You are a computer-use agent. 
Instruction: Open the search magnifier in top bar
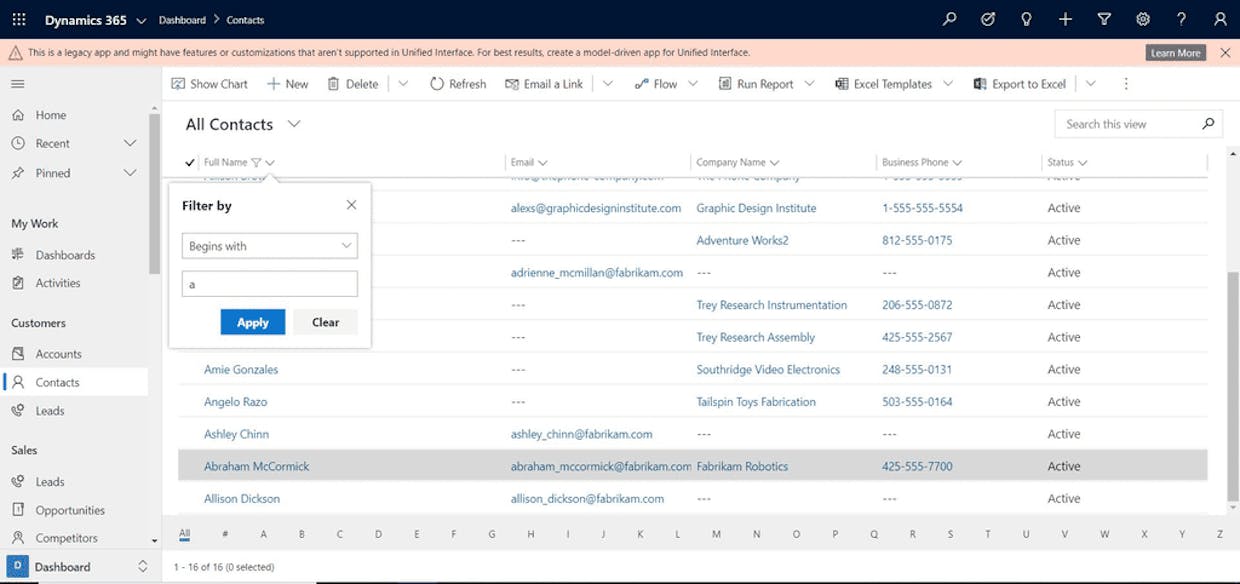[x=949, y=20]
